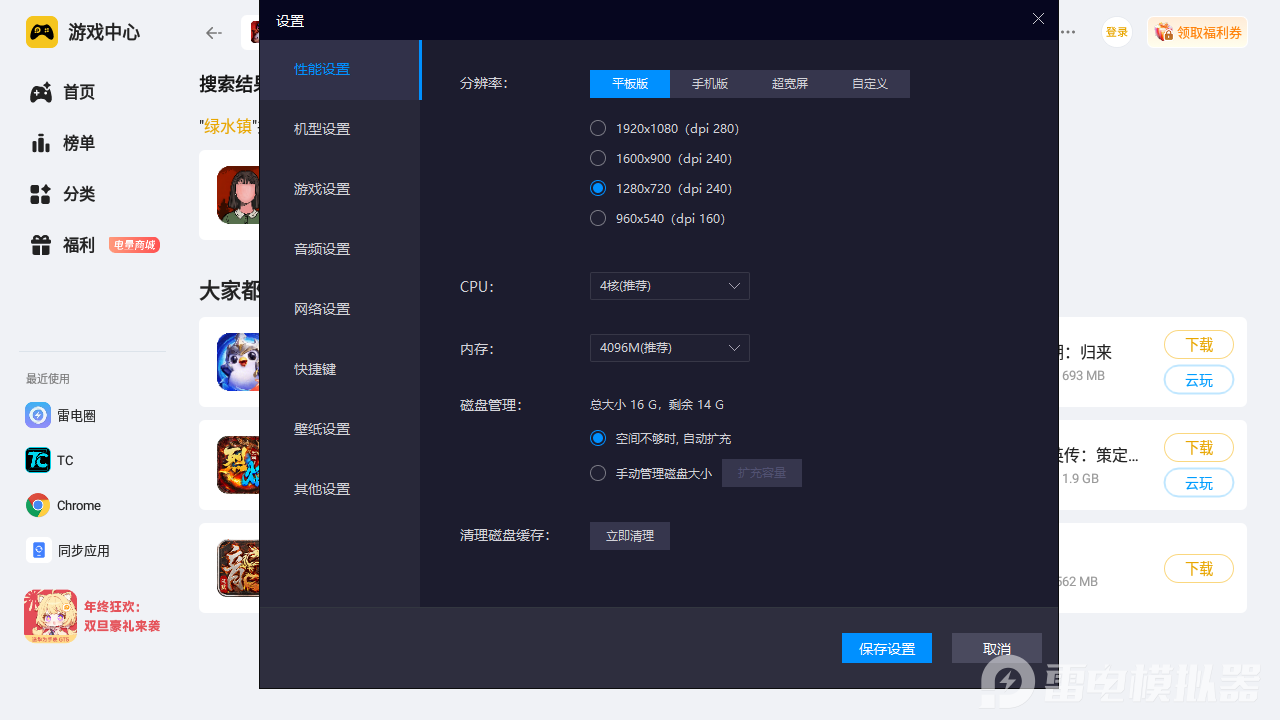Click 下载 for the 562 MB game
Screen dimensions: 1280x720
pos(1199,569)
